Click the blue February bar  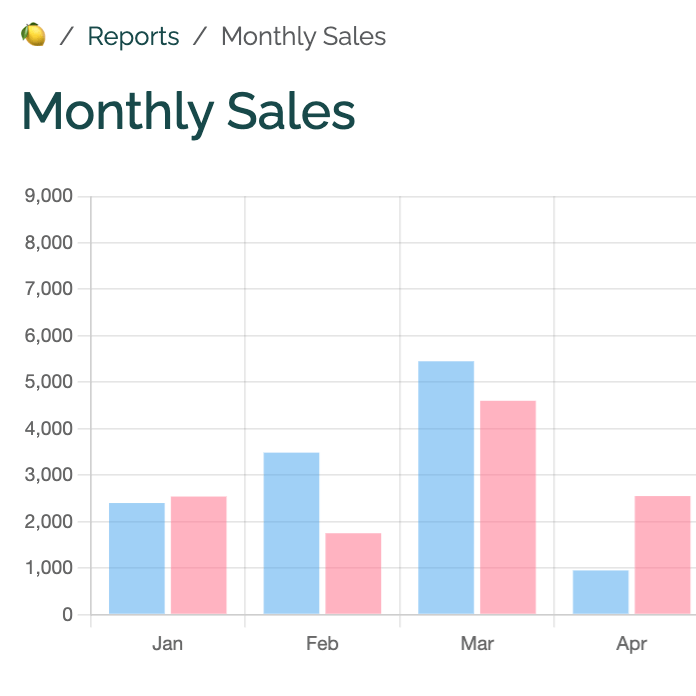click(291, 533)
